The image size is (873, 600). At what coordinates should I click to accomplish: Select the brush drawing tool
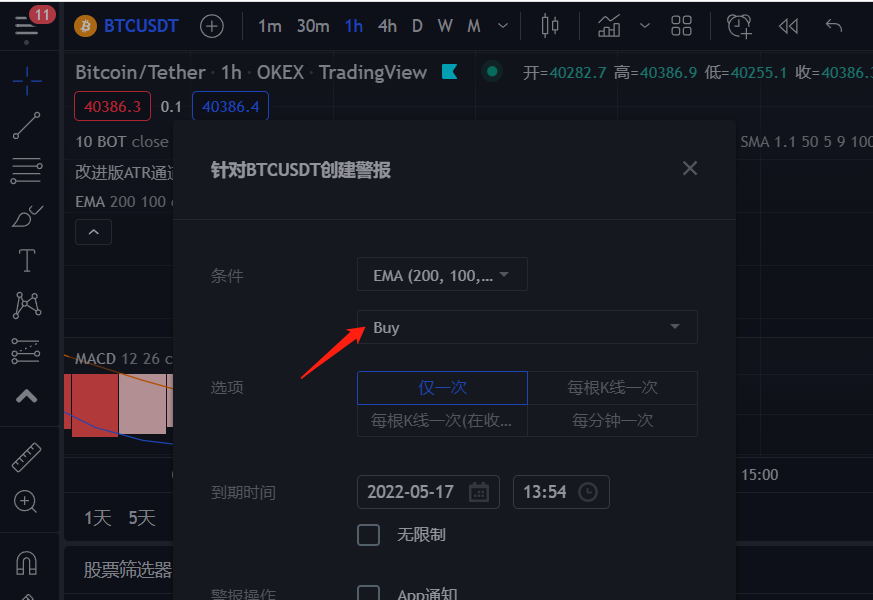pyautogui.click(x=27, y=216)
